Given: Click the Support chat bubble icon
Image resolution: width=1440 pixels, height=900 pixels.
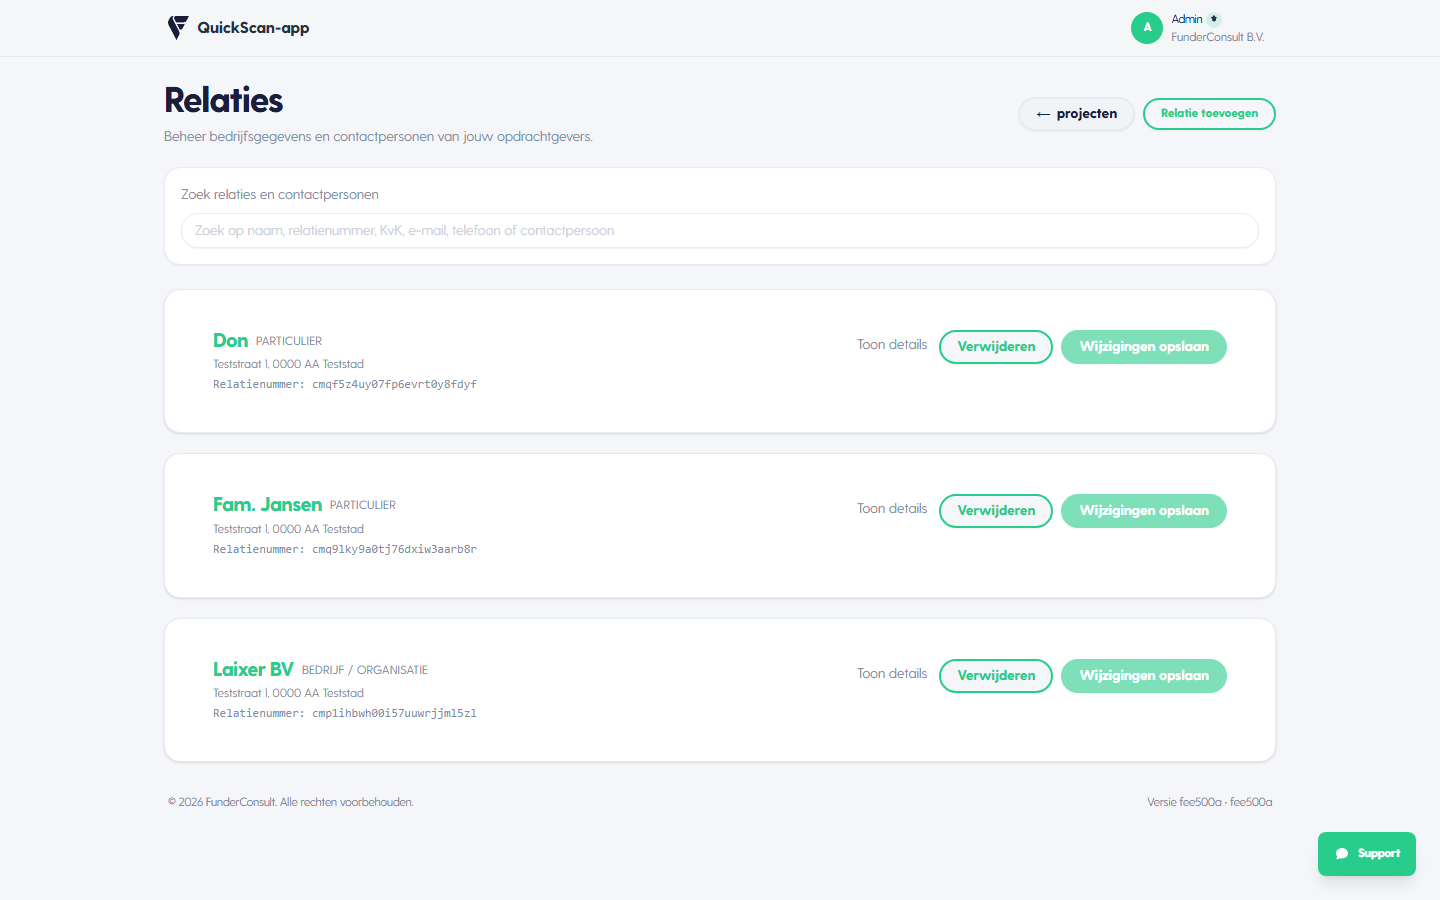Looking at the screenshot, I should [x=1342, y=854].
